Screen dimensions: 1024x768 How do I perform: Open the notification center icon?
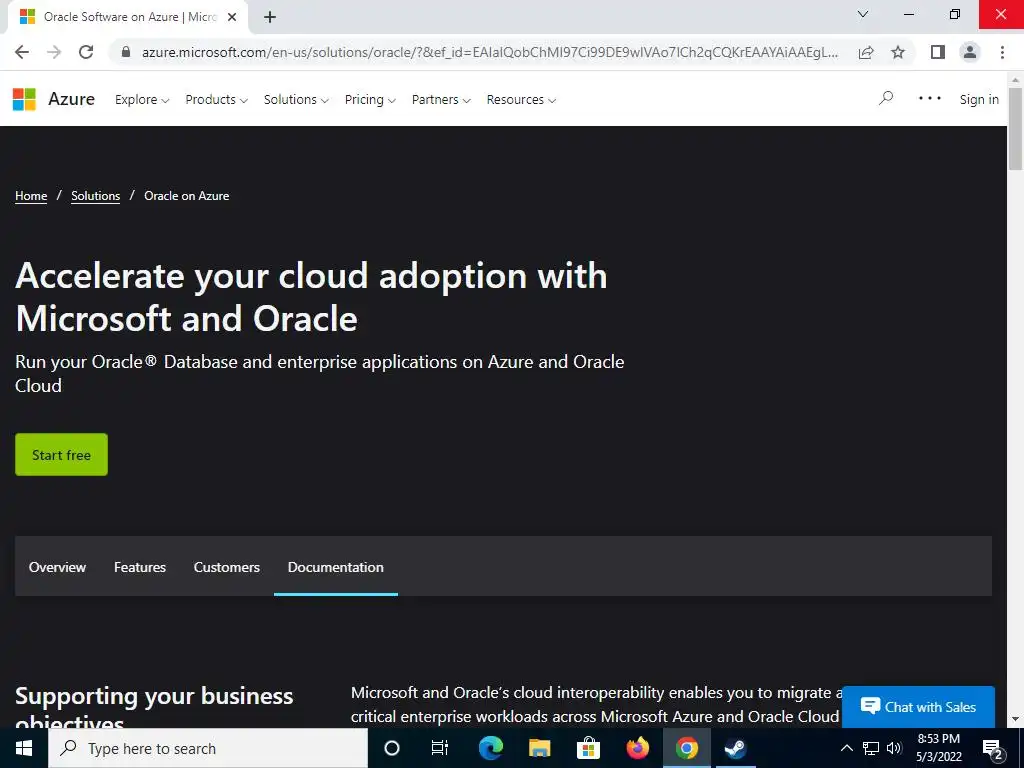tap(993, 749)
